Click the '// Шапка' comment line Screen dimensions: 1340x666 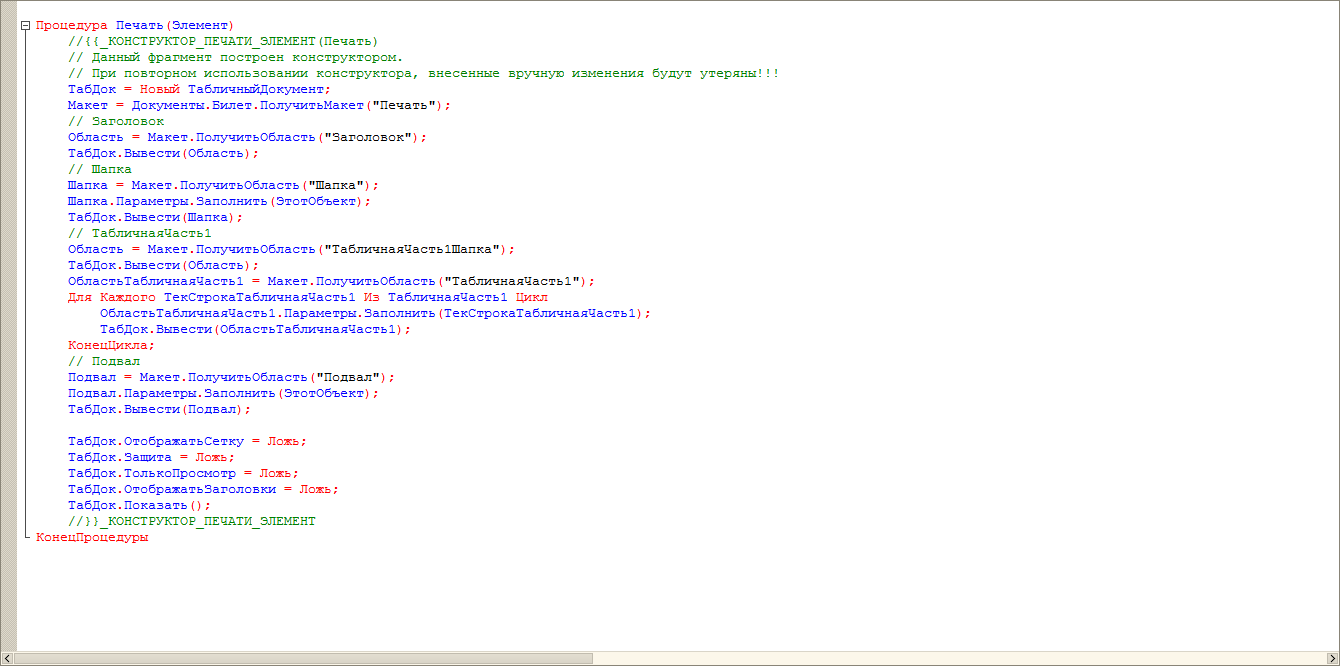(100, 170)
